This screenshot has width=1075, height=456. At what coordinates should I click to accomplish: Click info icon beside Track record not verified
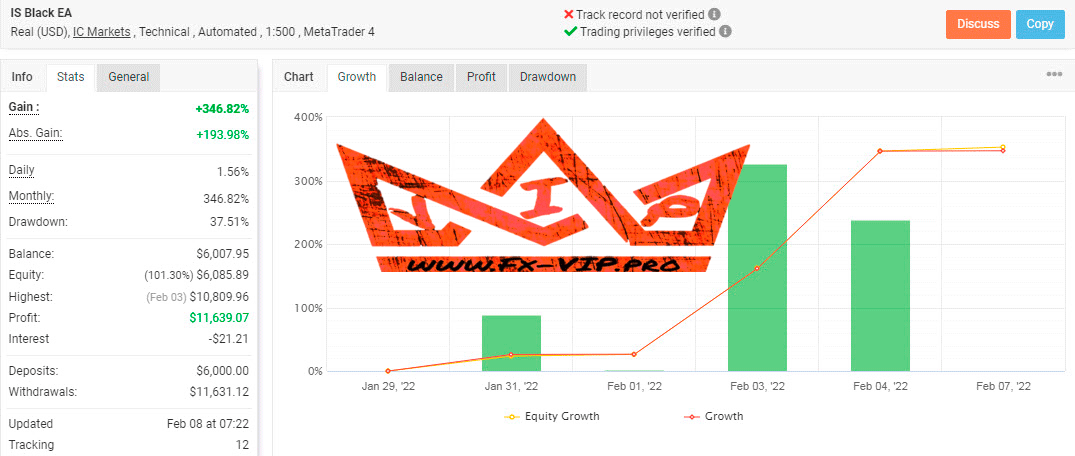pyautogui.click(x=714, y=14)
